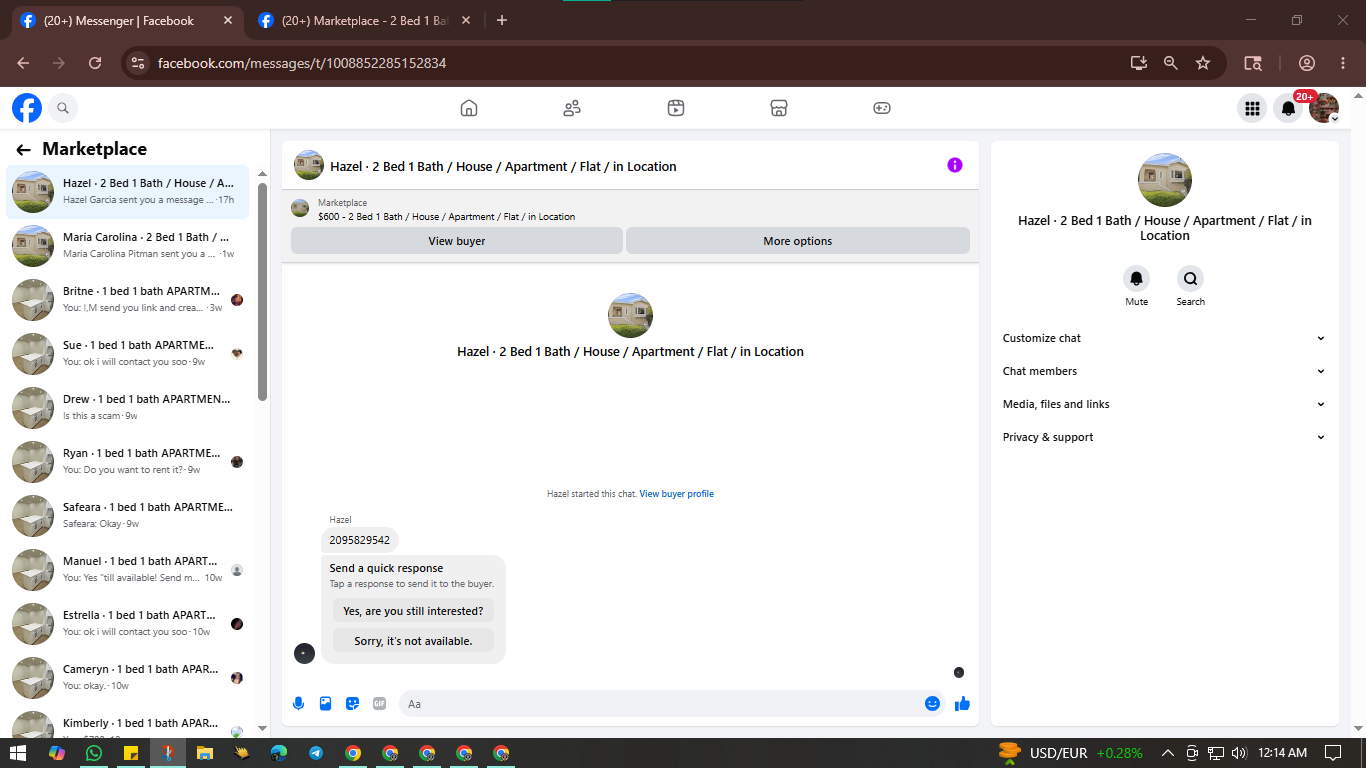The image size is (1366, 768).
Task: Send a thumbs-up like
Action: [x=962, y=703]
